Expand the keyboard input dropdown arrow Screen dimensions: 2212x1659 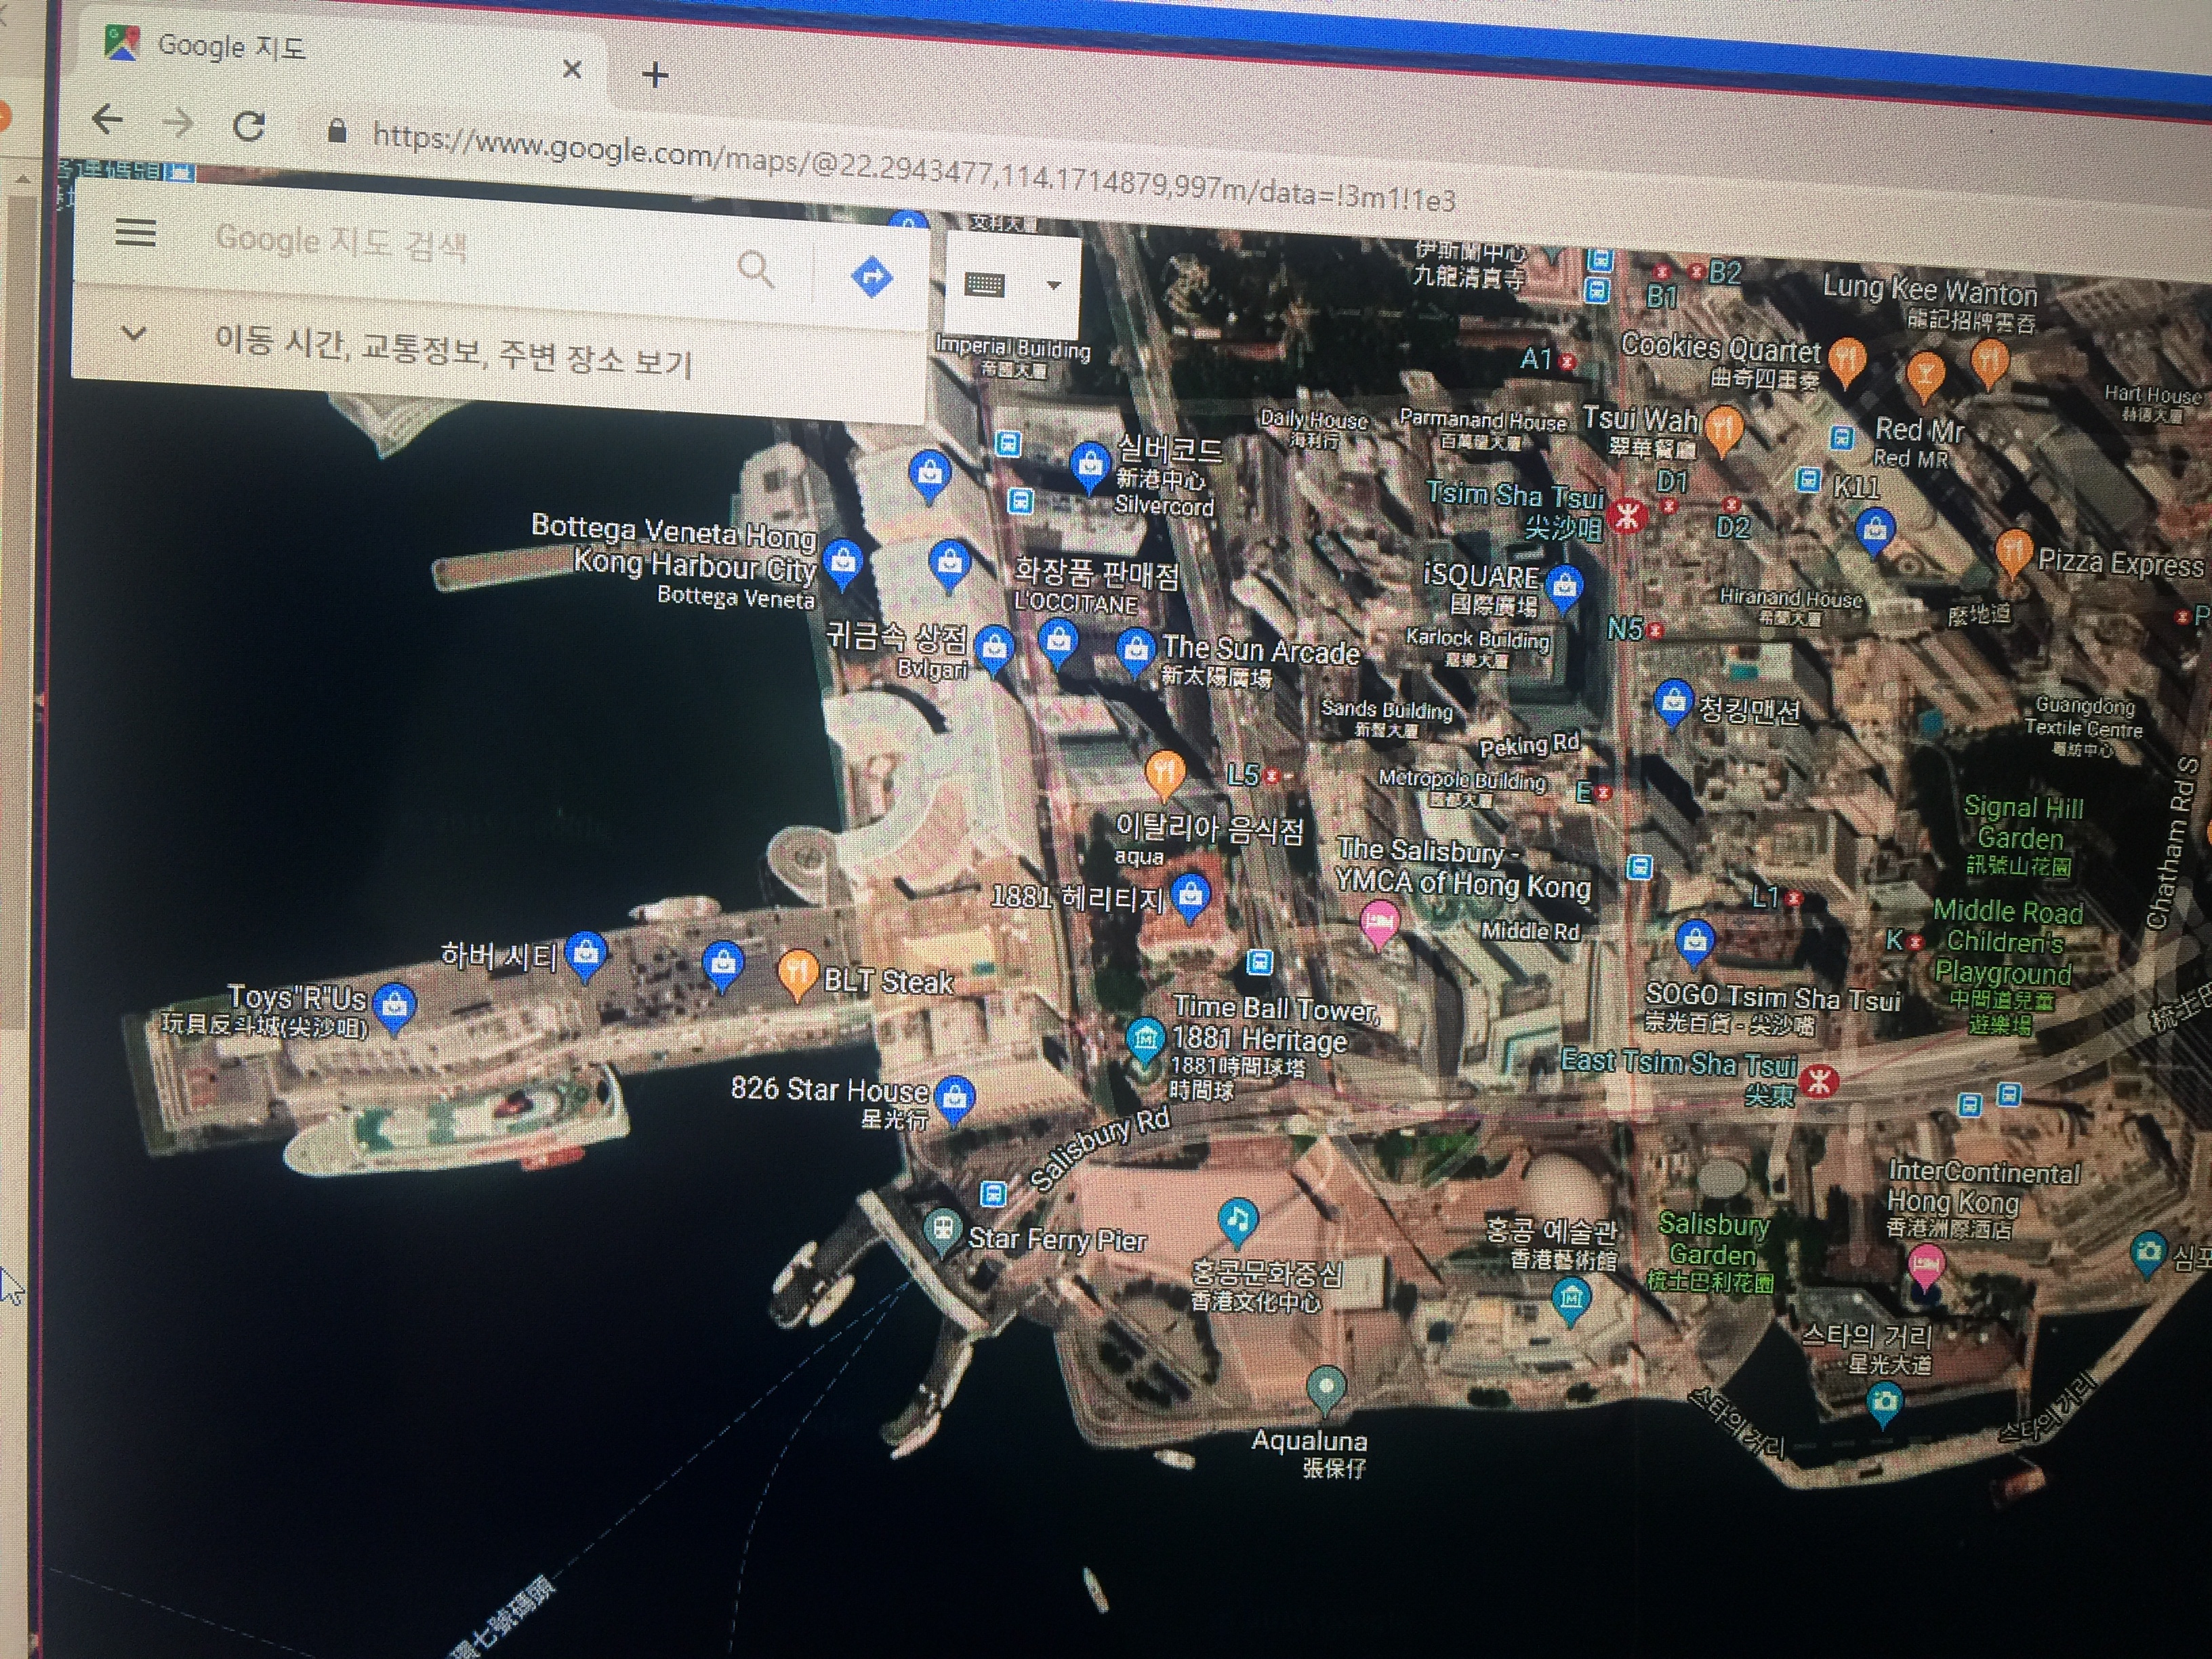(x=1053, y=285)
